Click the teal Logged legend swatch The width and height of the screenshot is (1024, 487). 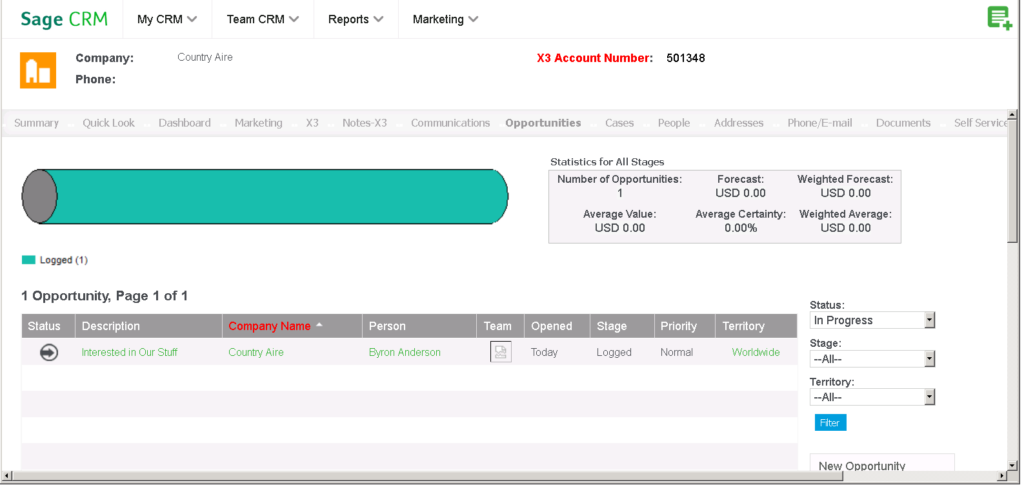[28, 260]
